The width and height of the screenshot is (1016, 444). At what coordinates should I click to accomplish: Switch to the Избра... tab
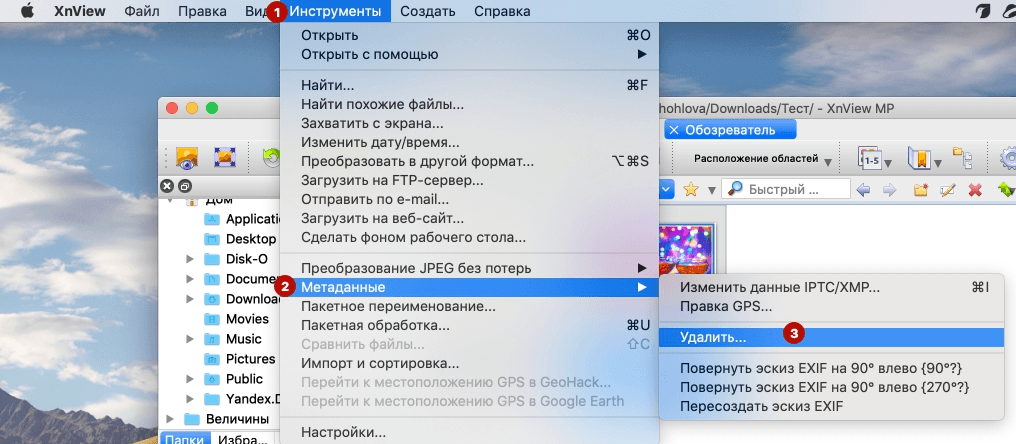242,439
